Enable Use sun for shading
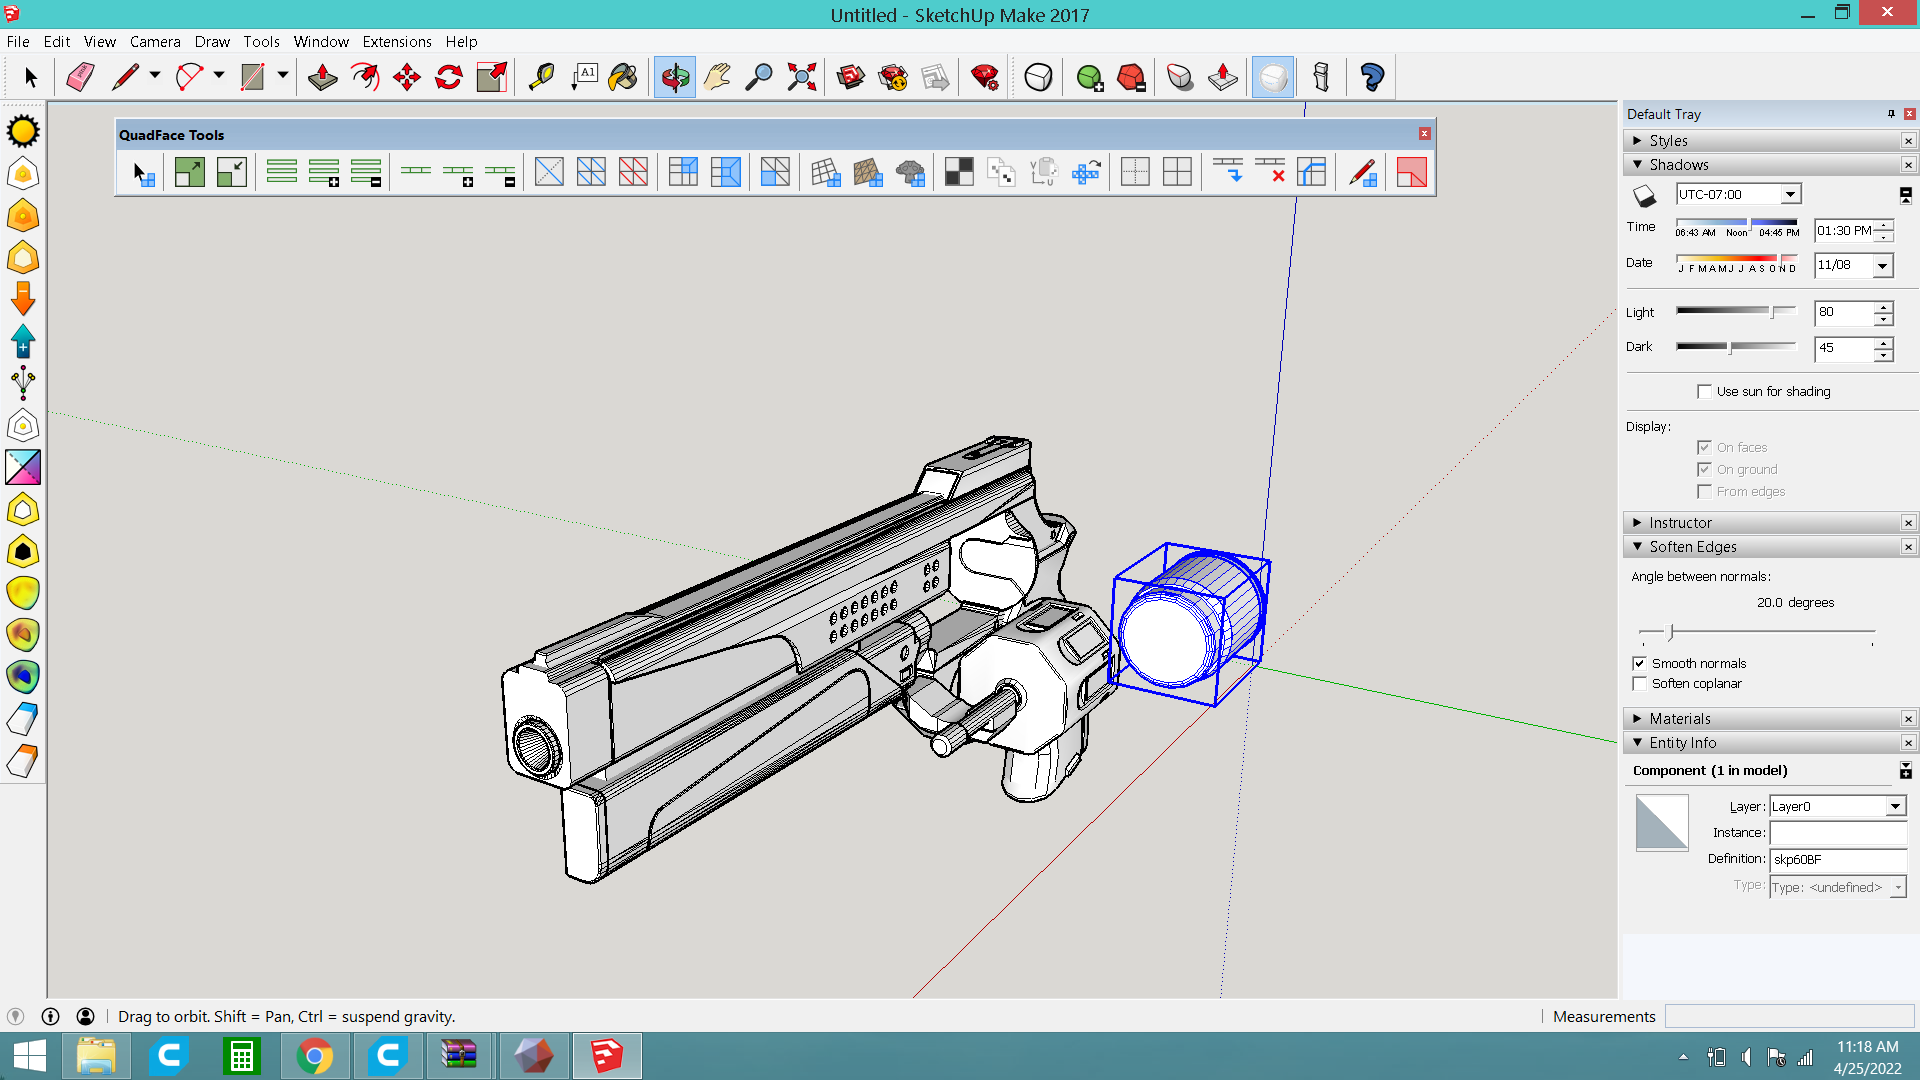Viewport: 1920px width, 1080px height. (x=1704, y=391)
